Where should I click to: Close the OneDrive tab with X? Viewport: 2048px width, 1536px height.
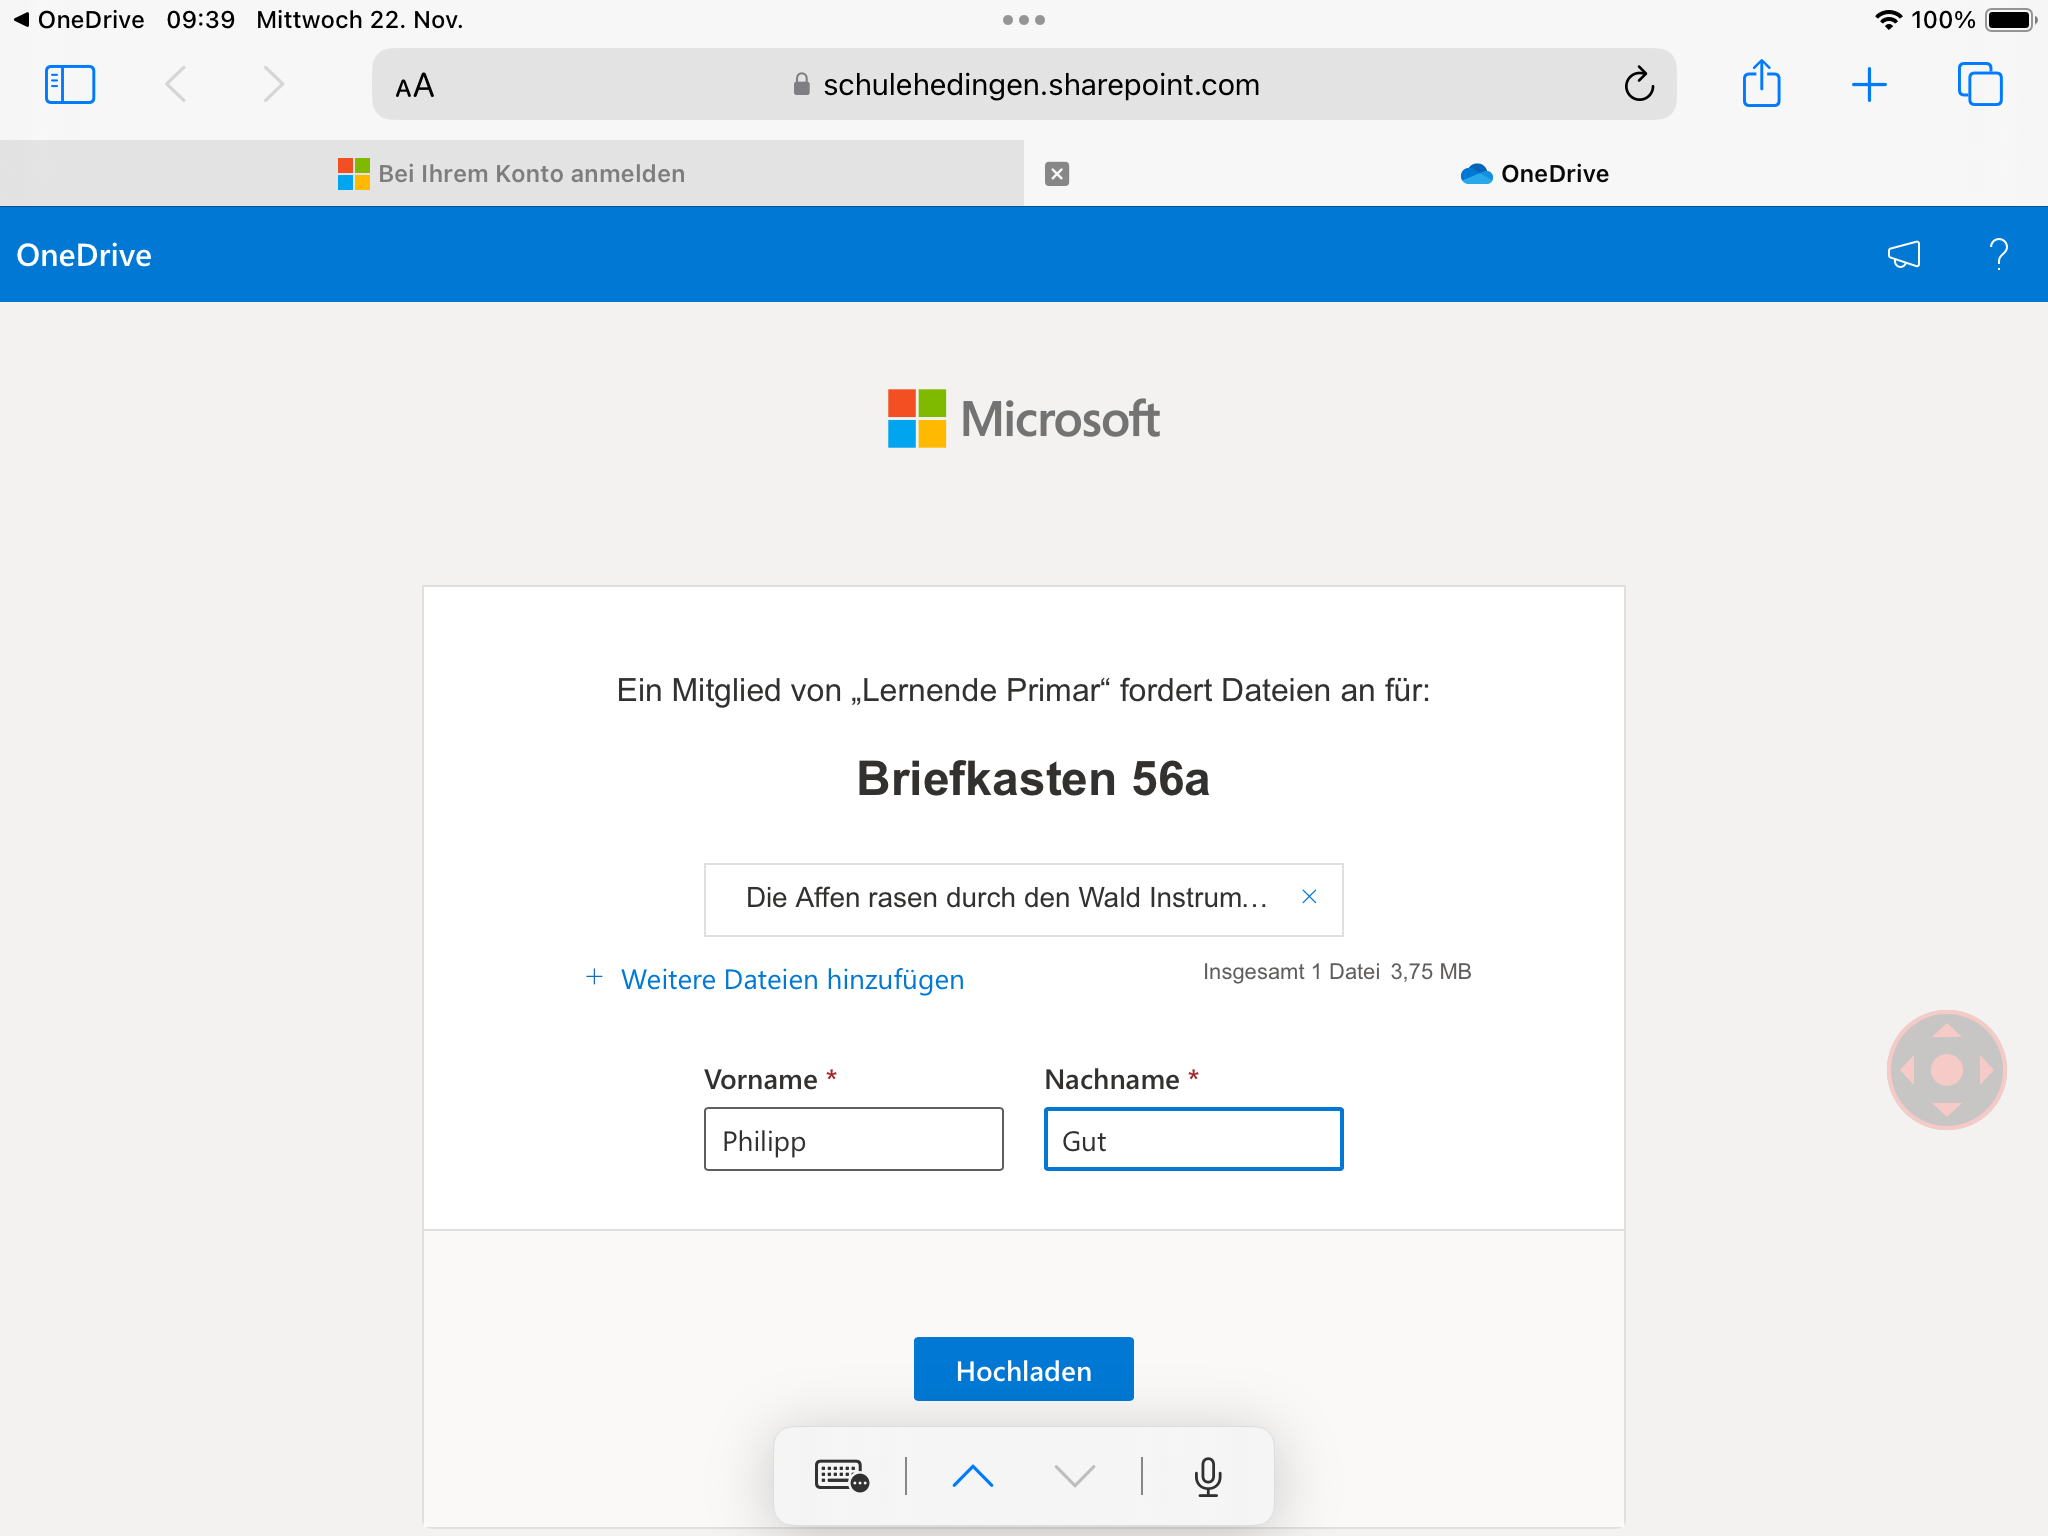pyautogui.click(x=1057, y=174)
